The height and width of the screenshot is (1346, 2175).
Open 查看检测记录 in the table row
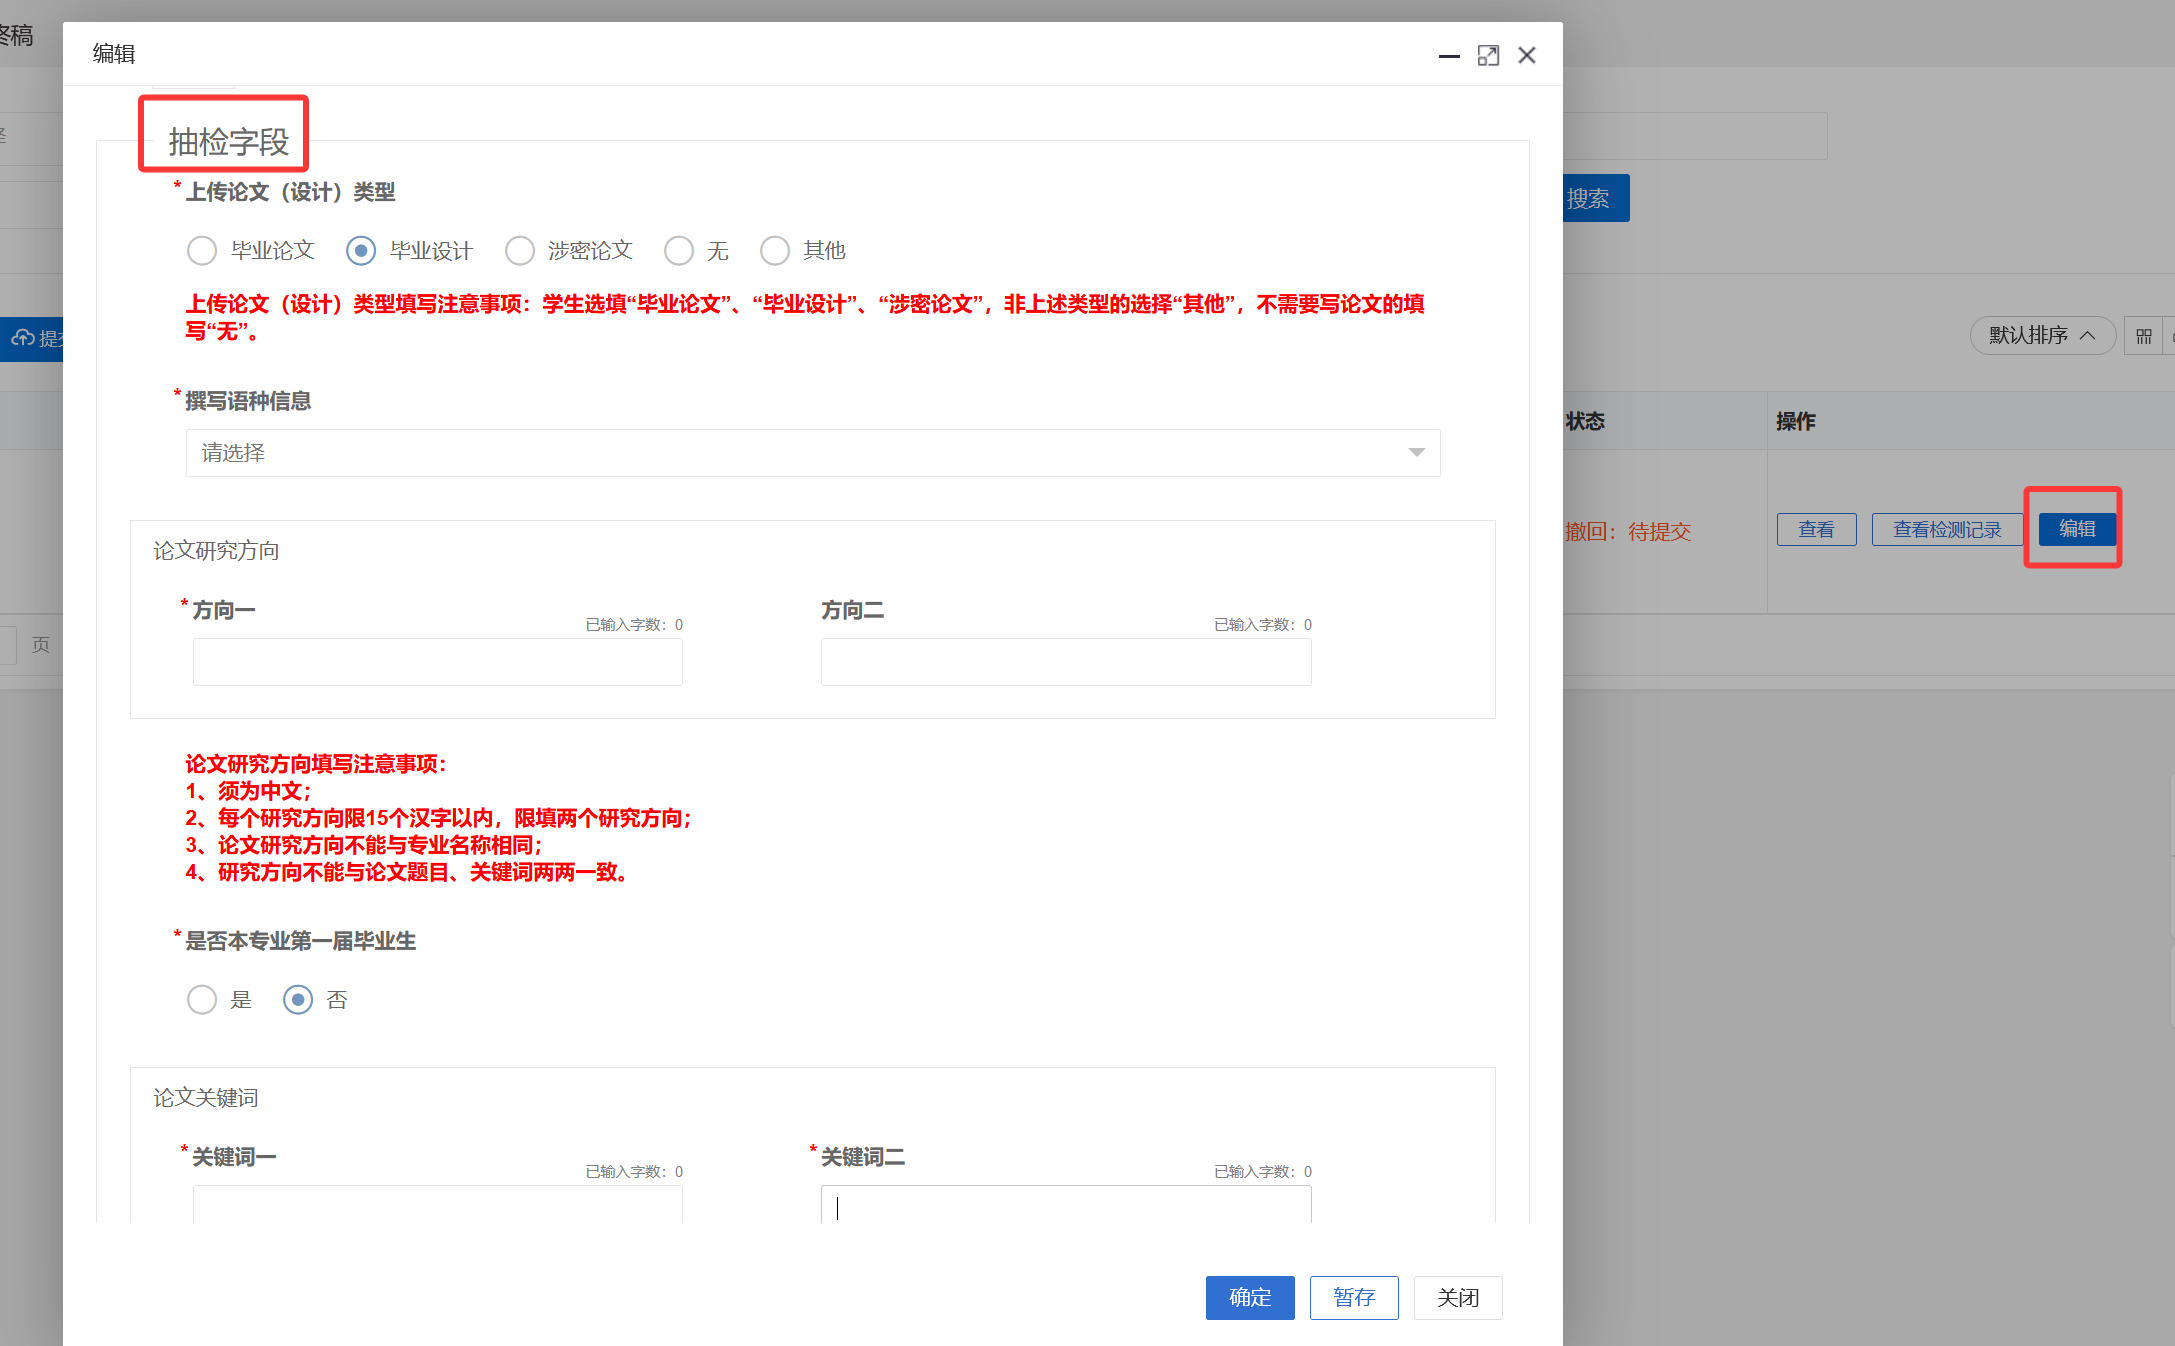1946,530
